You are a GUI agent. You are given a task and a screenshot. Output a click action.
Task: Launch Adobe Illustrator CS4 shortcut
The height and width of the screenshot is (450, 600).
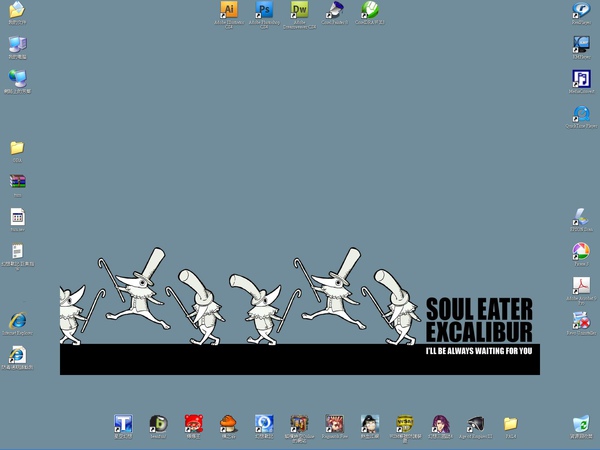pyautogui.click(x=229, y=10)
